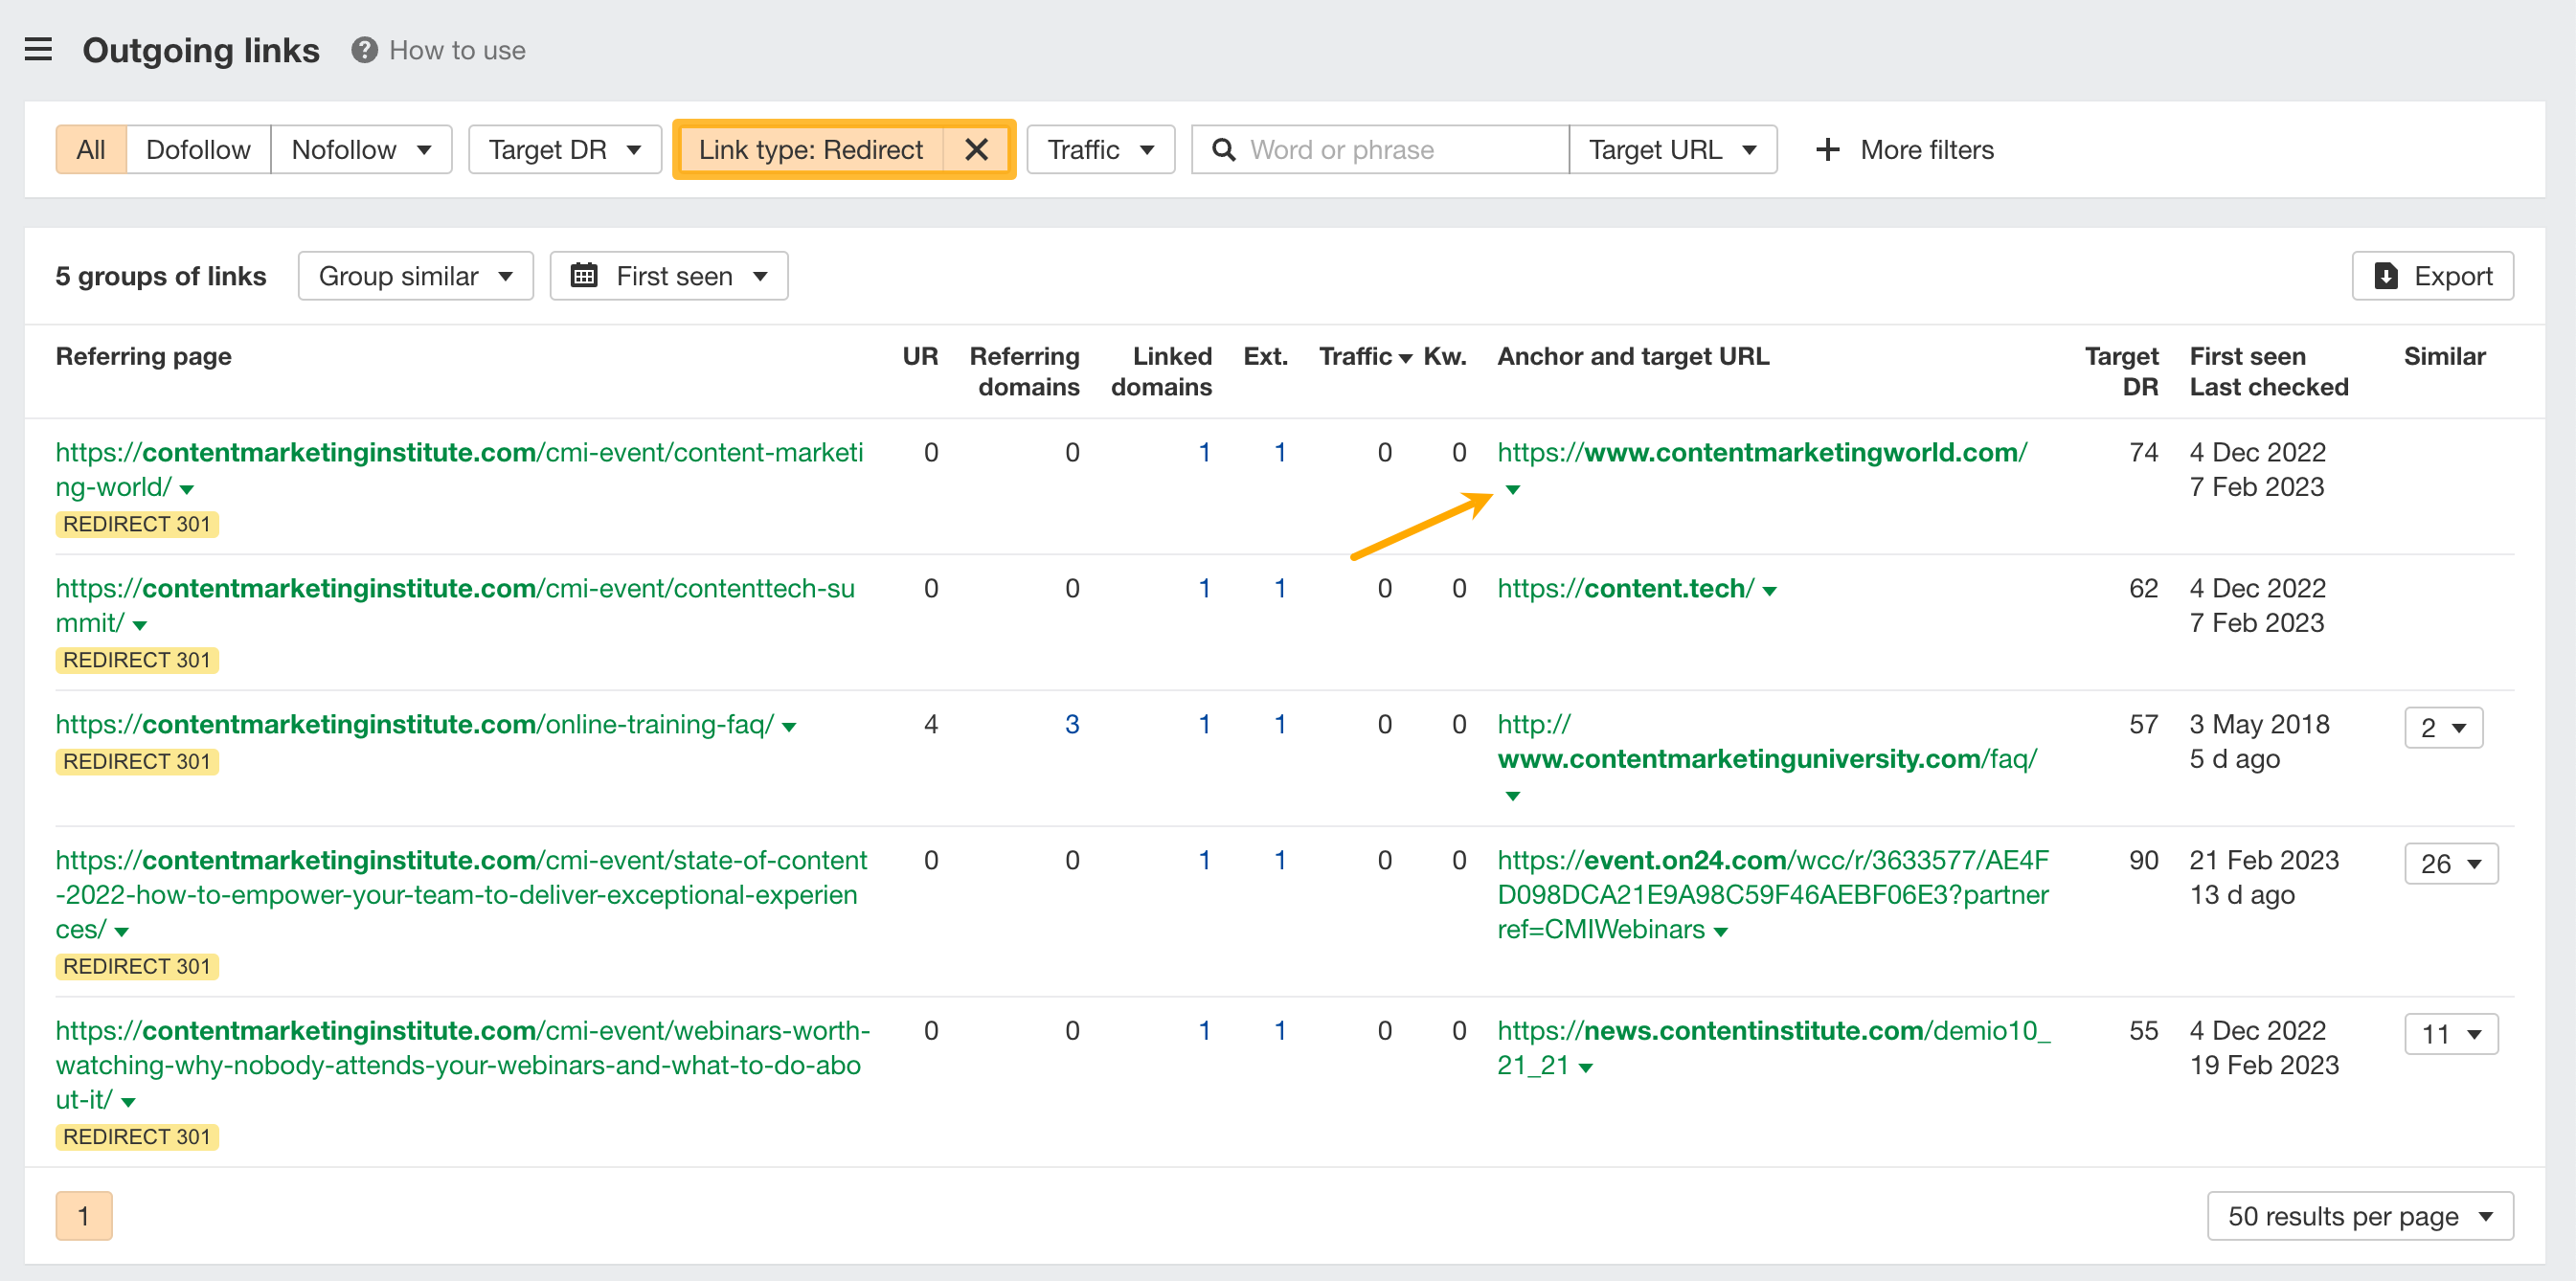This screenshot has width=2576, height=1281.
Task: Expand caret after state-of-content referring page
Action: 122,931
